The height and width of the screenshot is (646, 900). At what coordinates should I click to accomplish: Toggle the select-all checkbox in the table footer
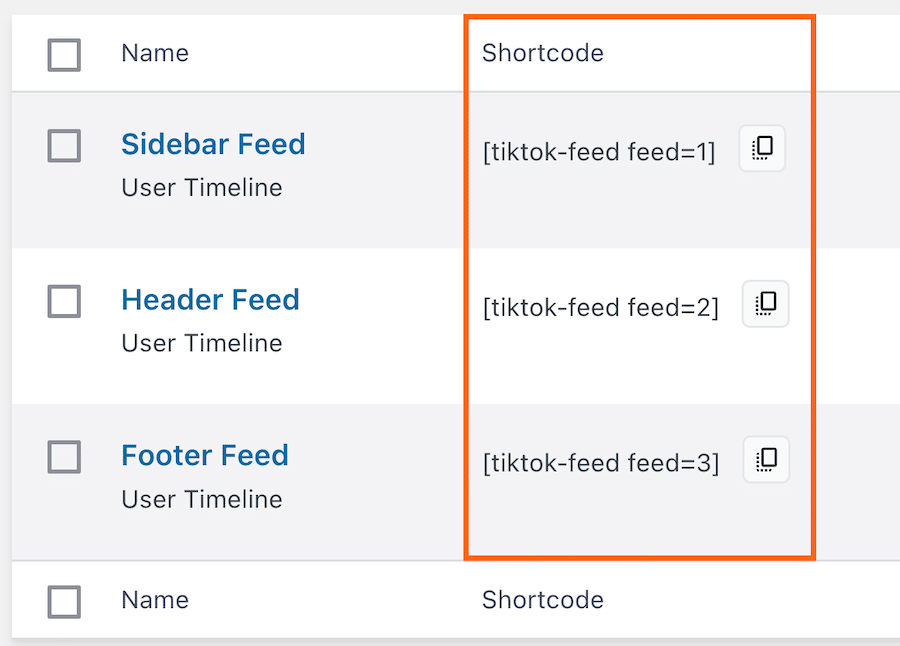[x=64, y=602]
